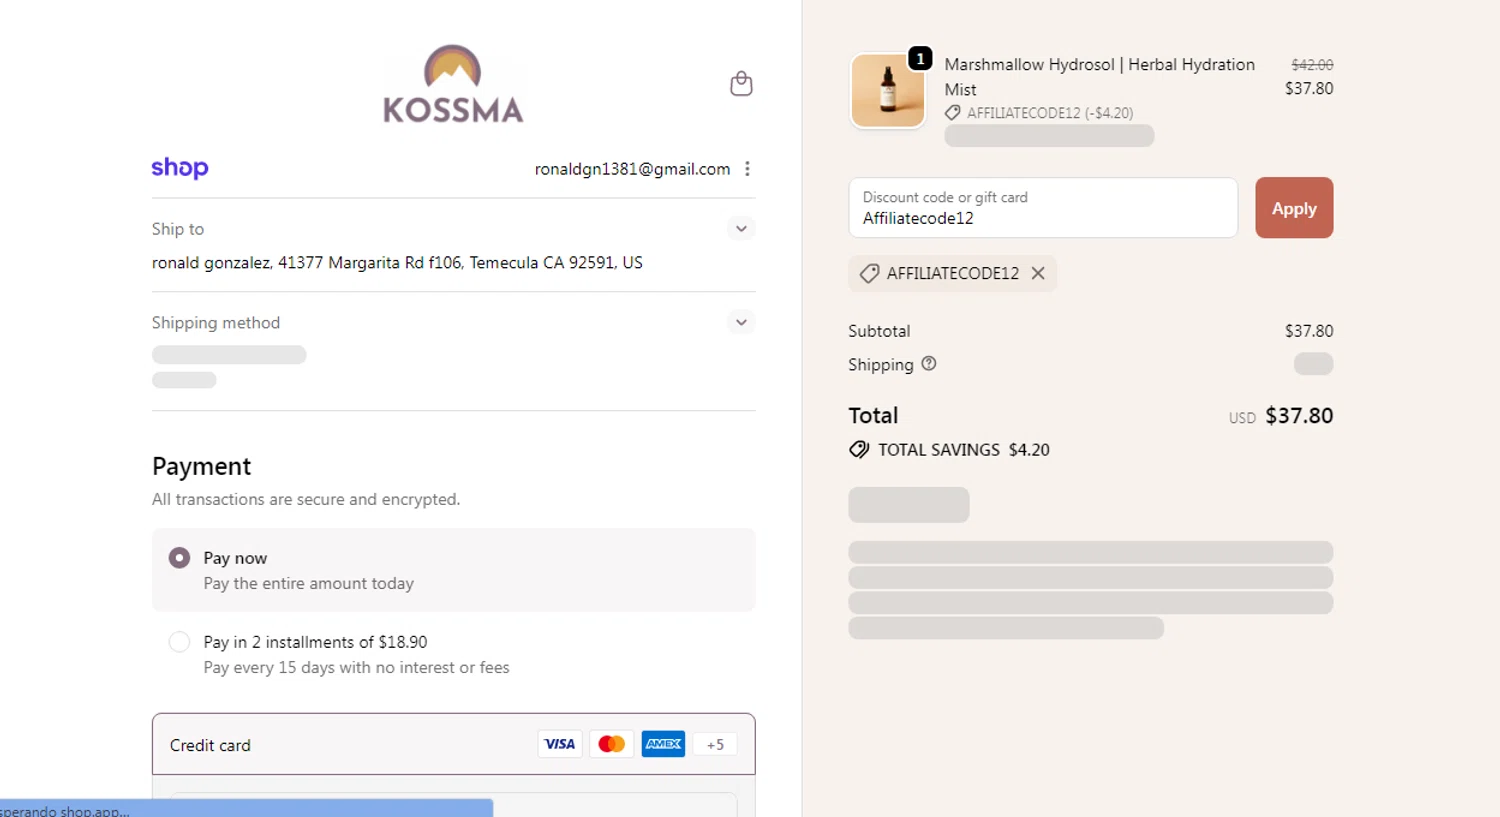Click 'Pay the entire amount today' description
Viewport: 1500px width, 817px height.
coord(308,583)
